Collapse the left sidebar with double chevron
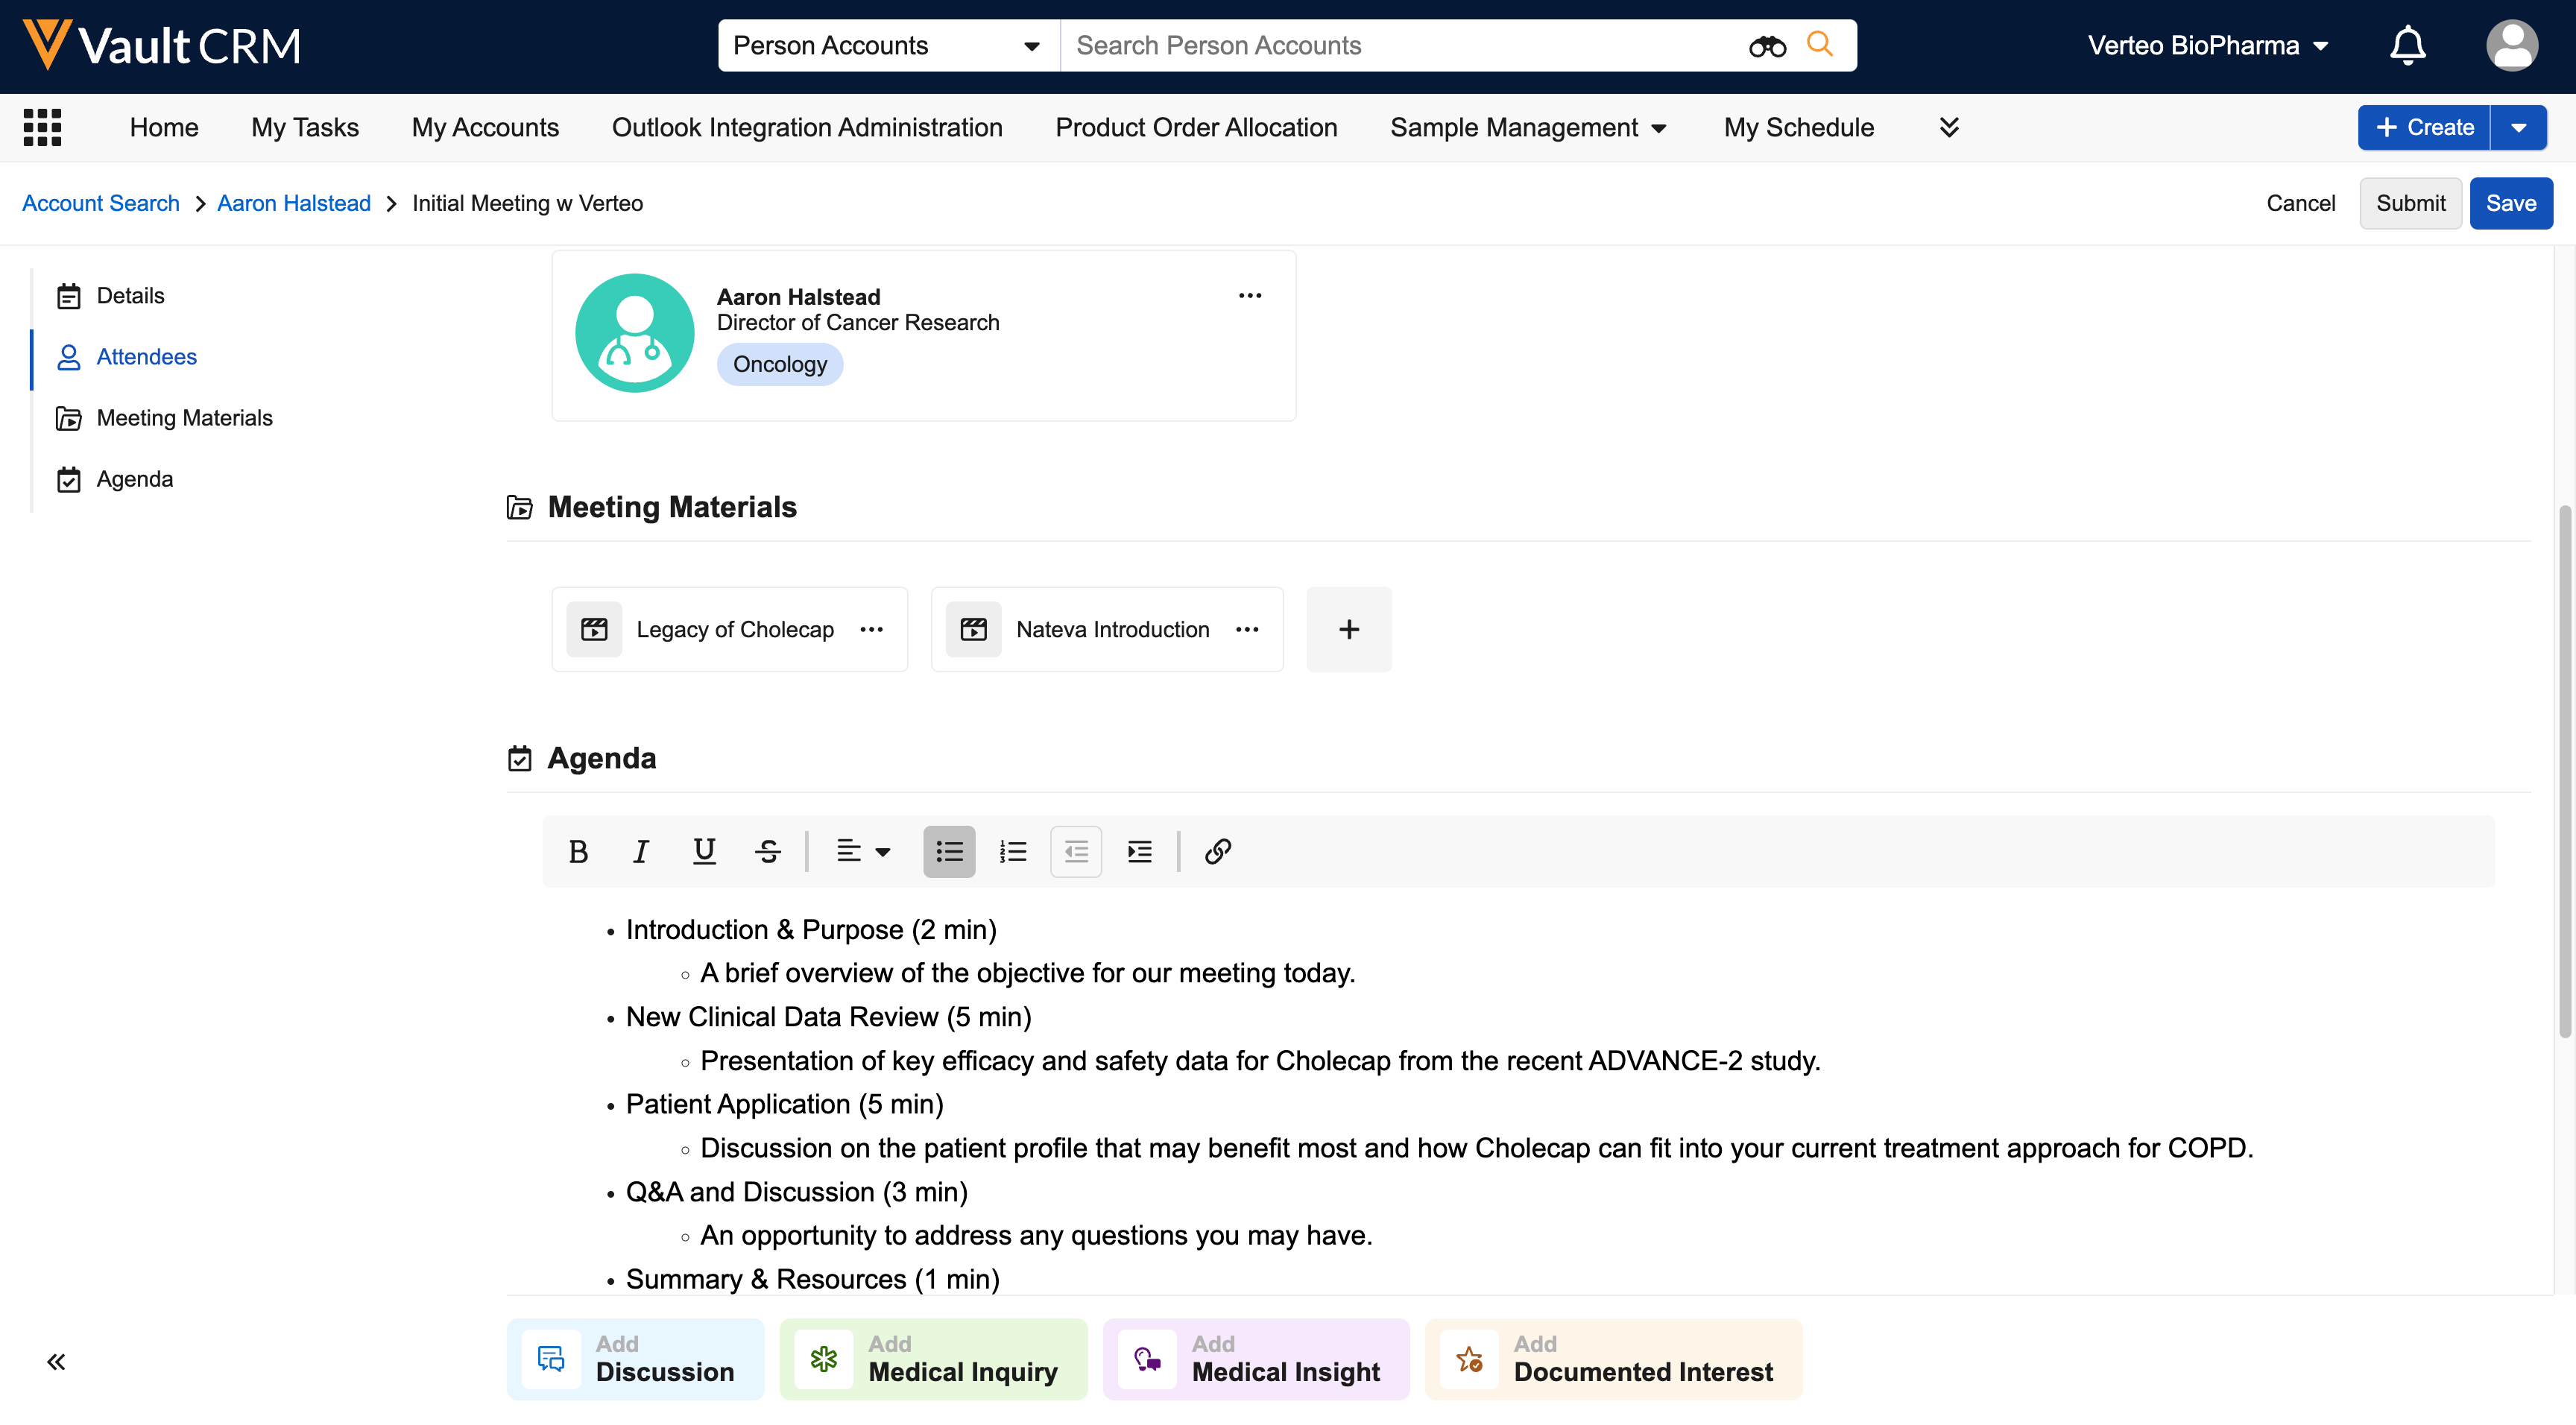Viewport: 2576px width, 1425px height. [x=56, y=1361]
